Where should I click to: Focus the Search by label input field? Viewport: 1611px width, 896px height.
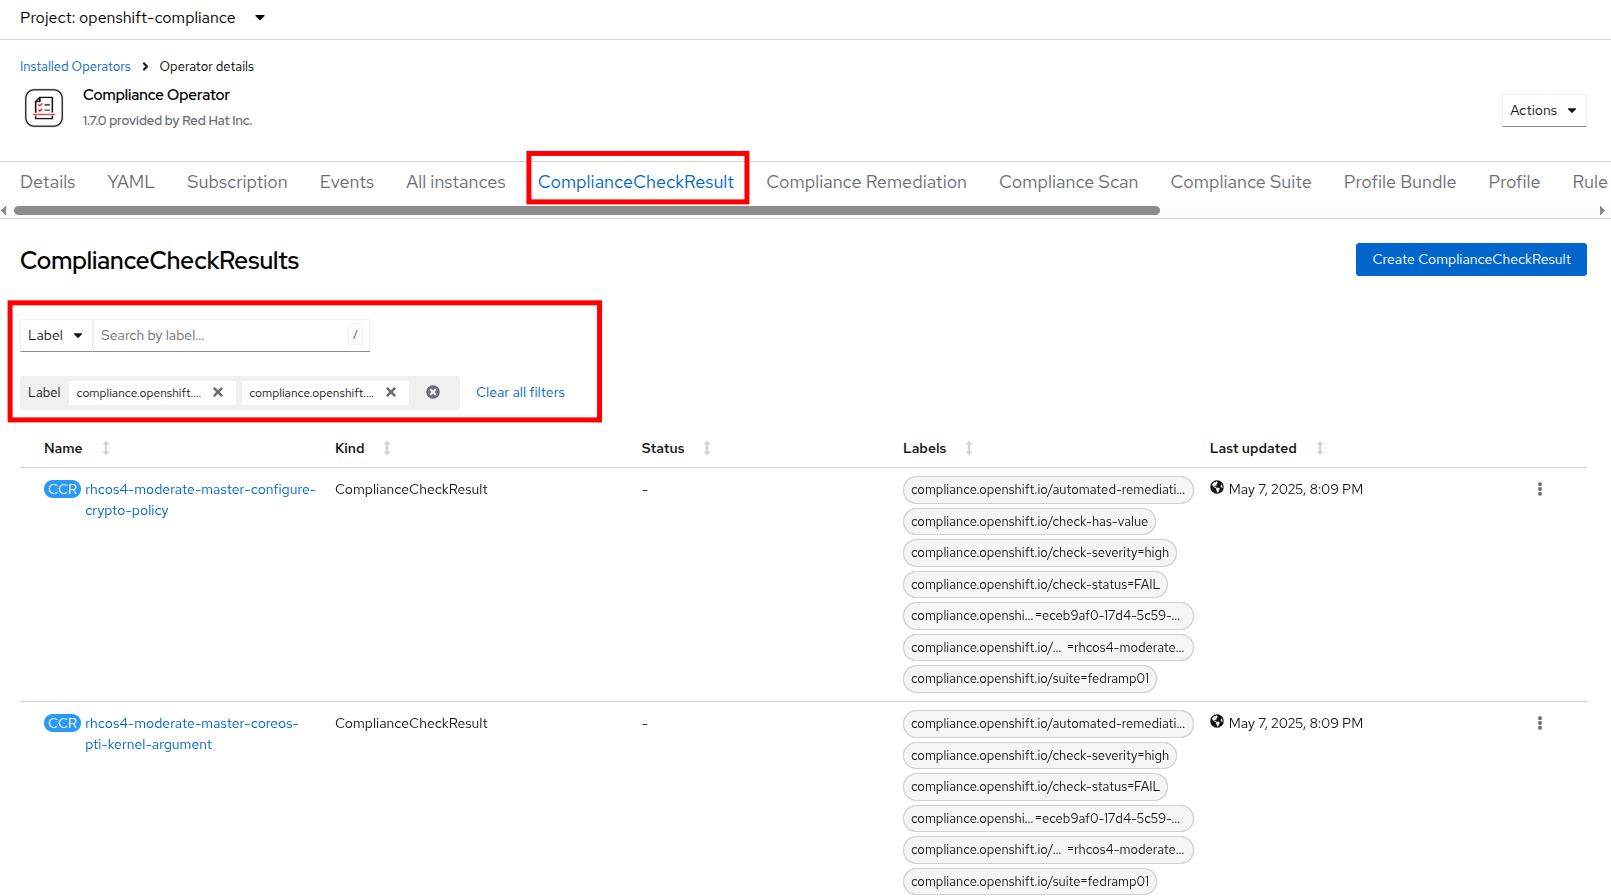[x=222, y=335]
